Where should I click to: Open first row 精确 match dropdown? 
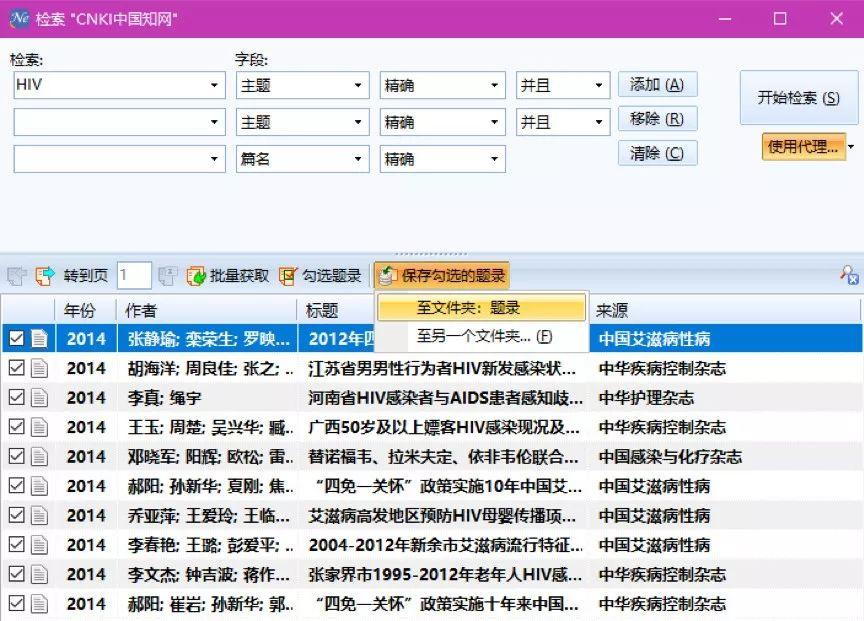(x=494, y=85)
